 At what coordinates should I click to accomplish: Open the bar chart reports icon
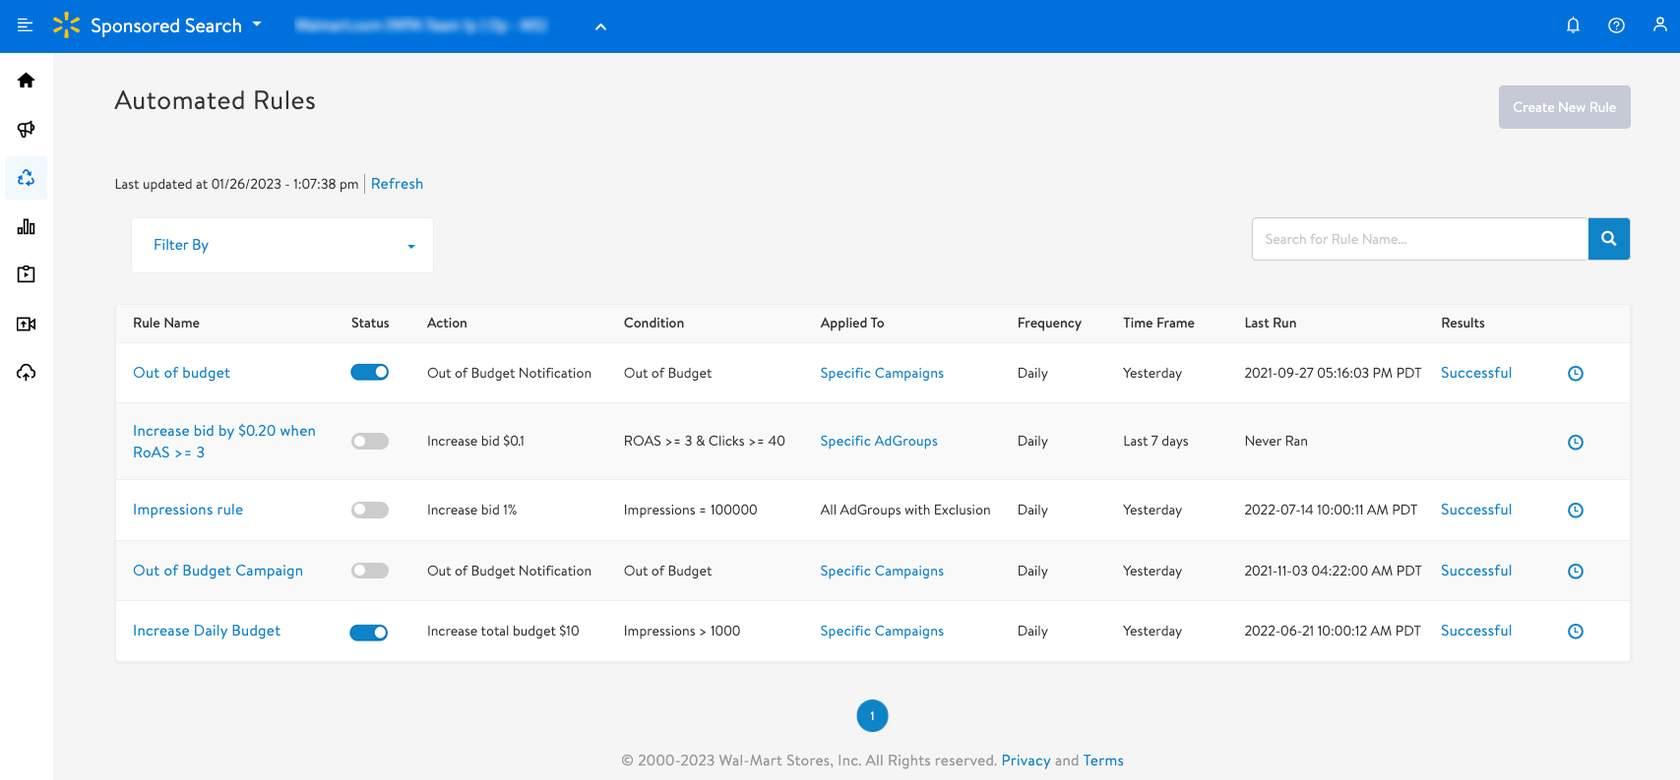click(x=26, y=227)
